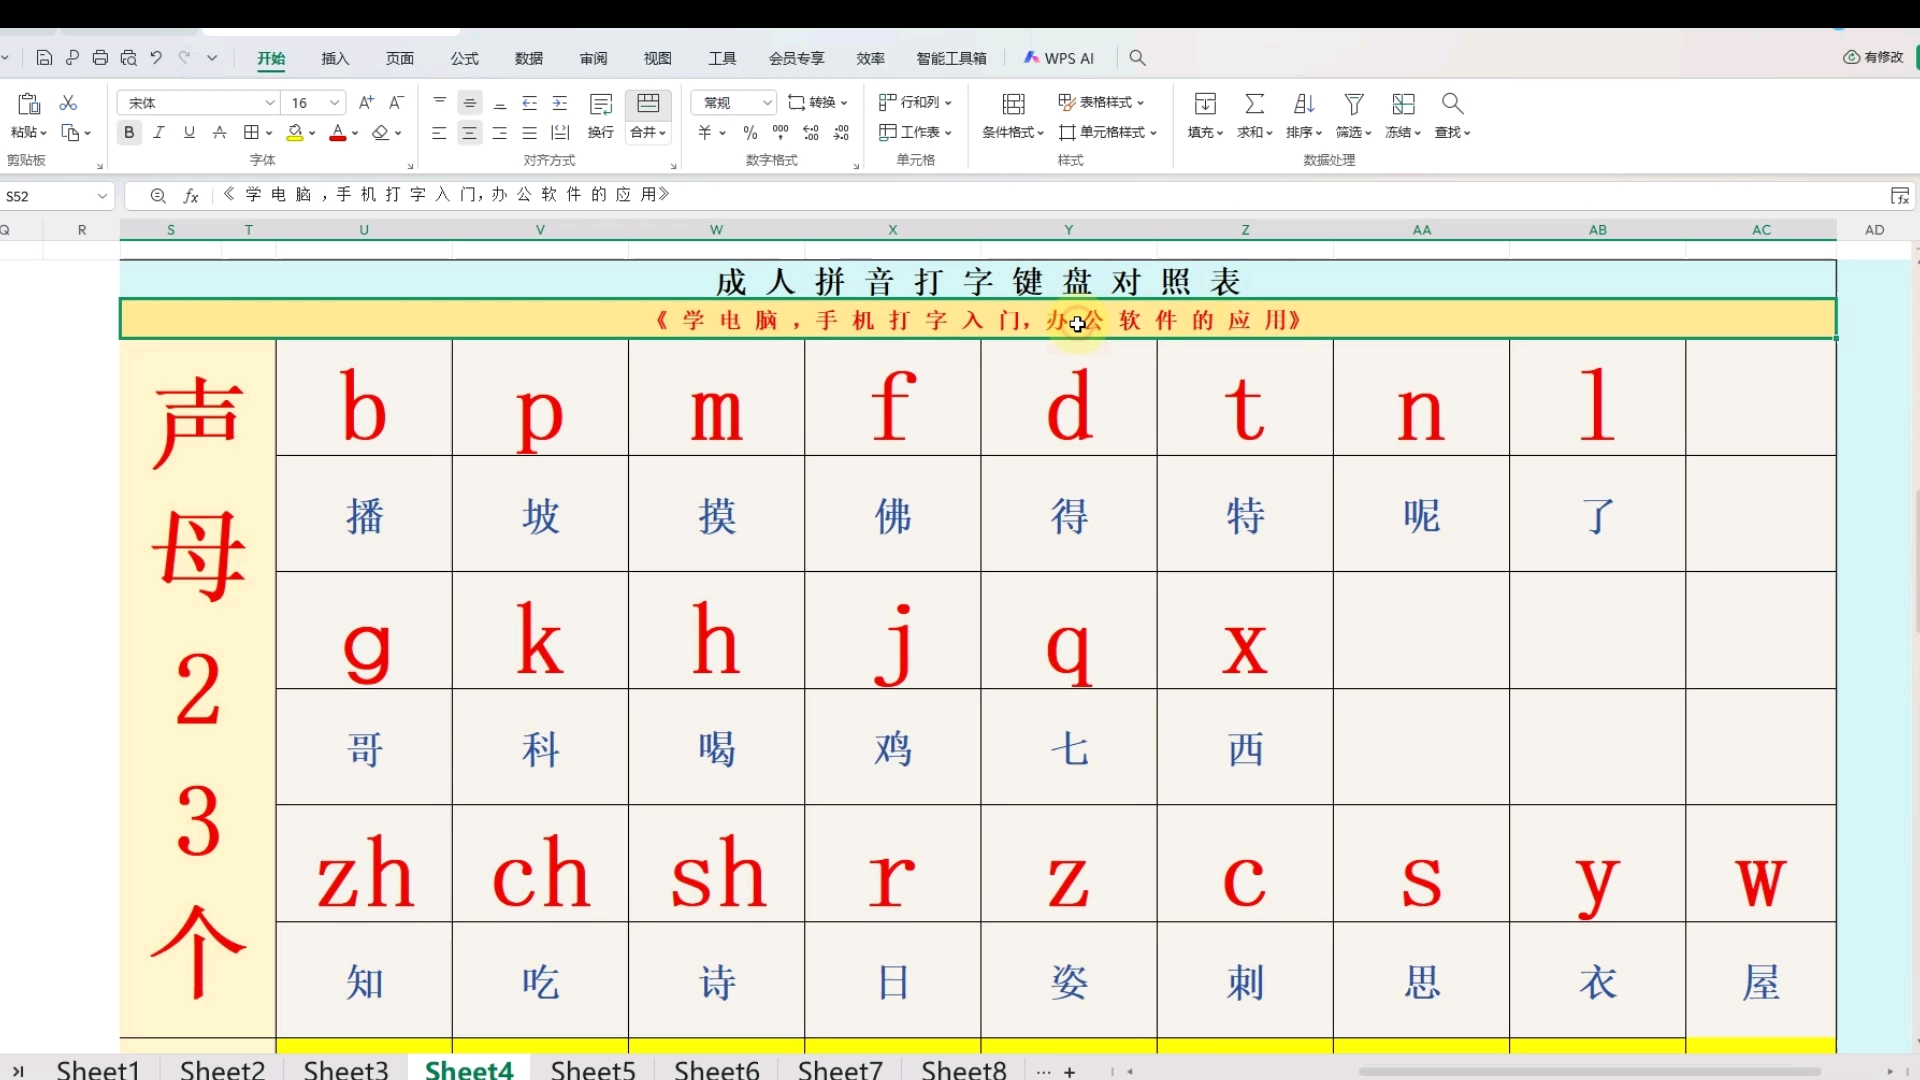
Task: Click the Paste clipboard icon
Action: [29, 103]
